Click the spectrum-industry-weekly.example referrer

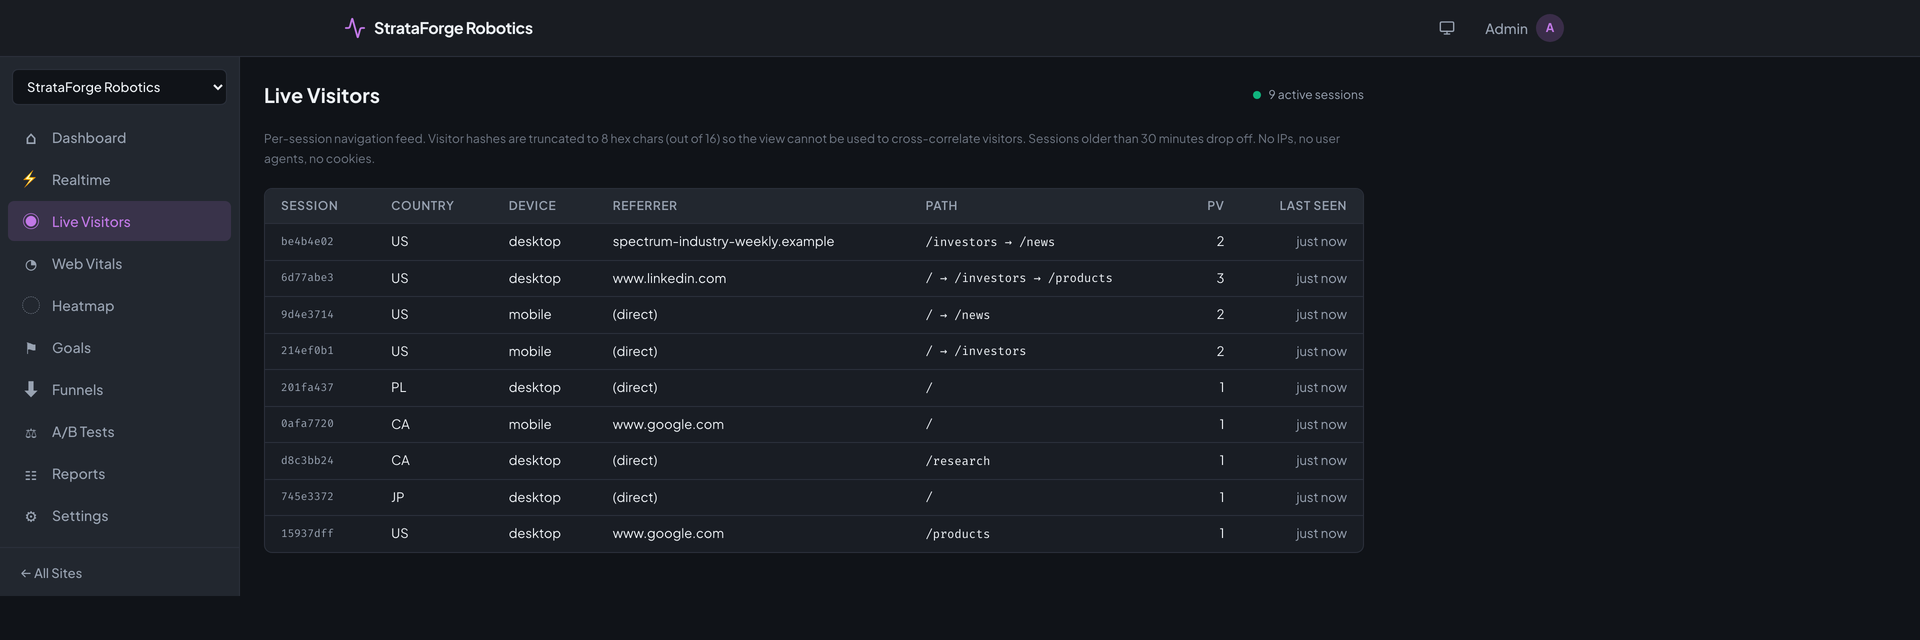point(723,242)
